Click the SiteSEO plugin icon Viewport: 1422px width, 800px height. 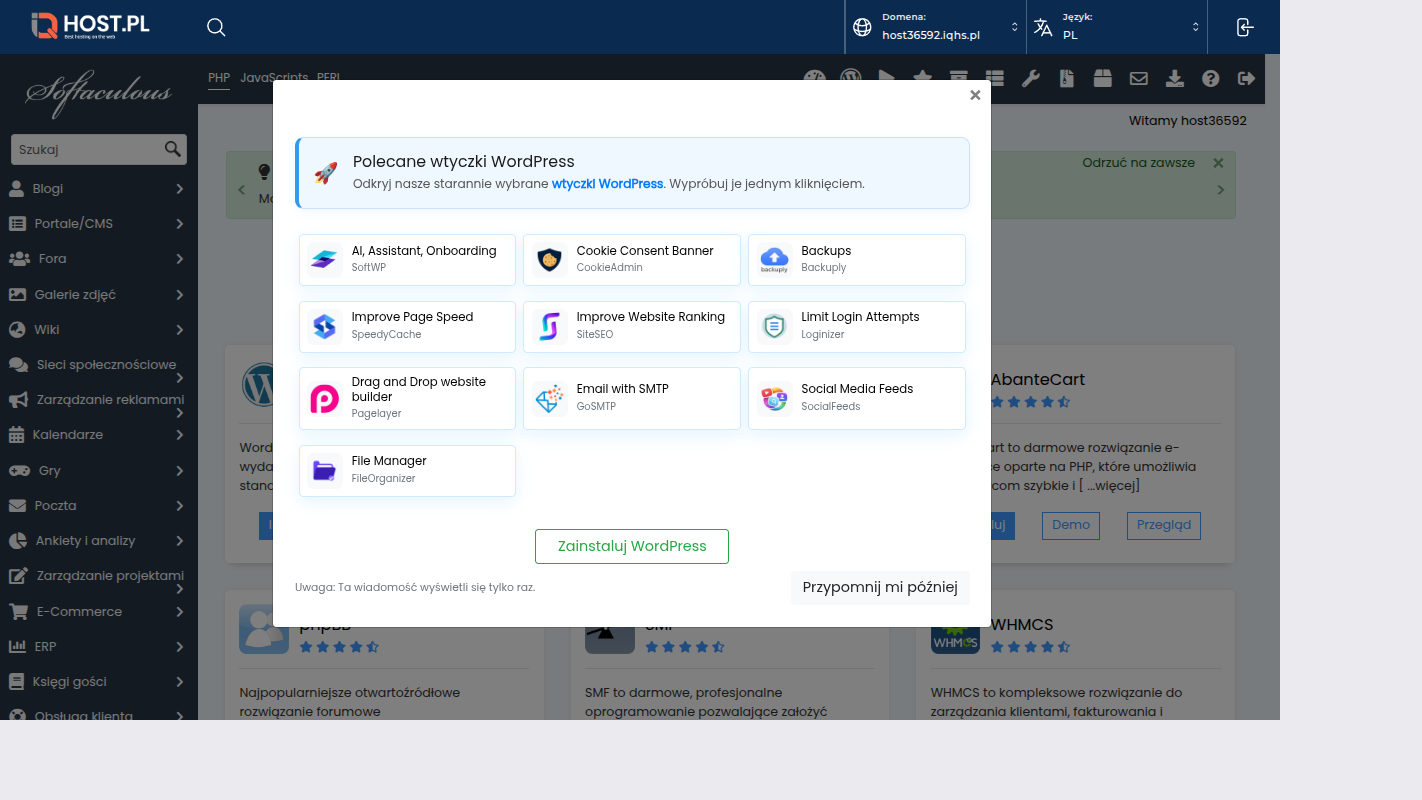pyautogui.click(x=550, y=327)
